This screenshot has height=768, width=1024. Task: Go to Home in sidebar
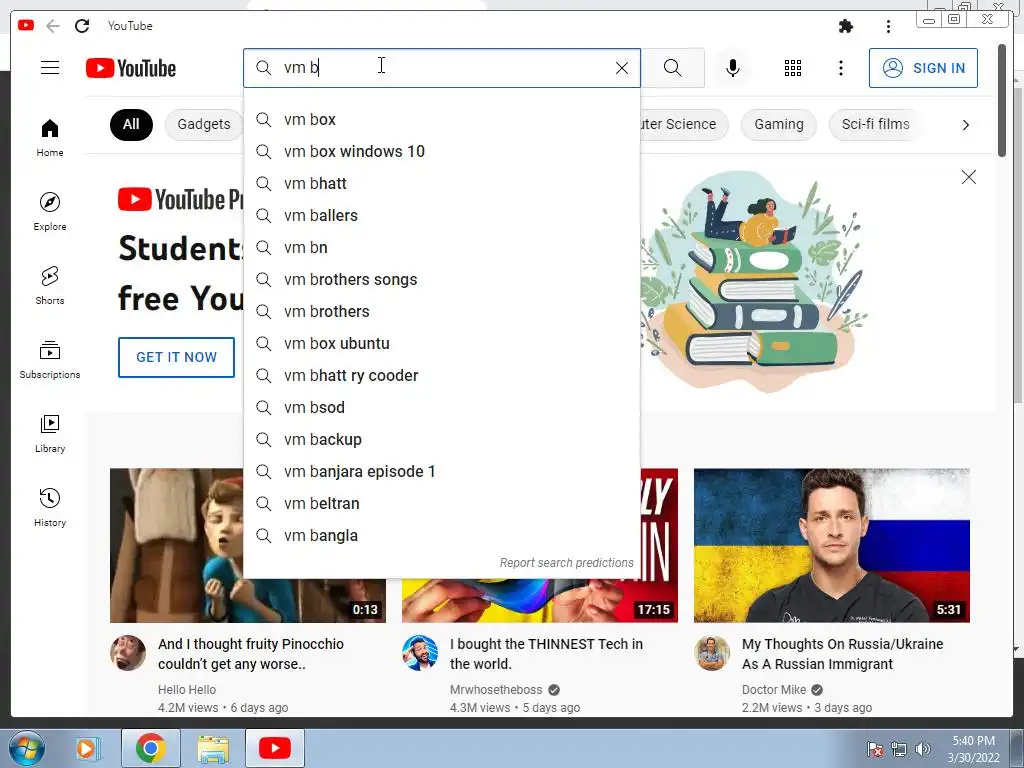(50, 137)
